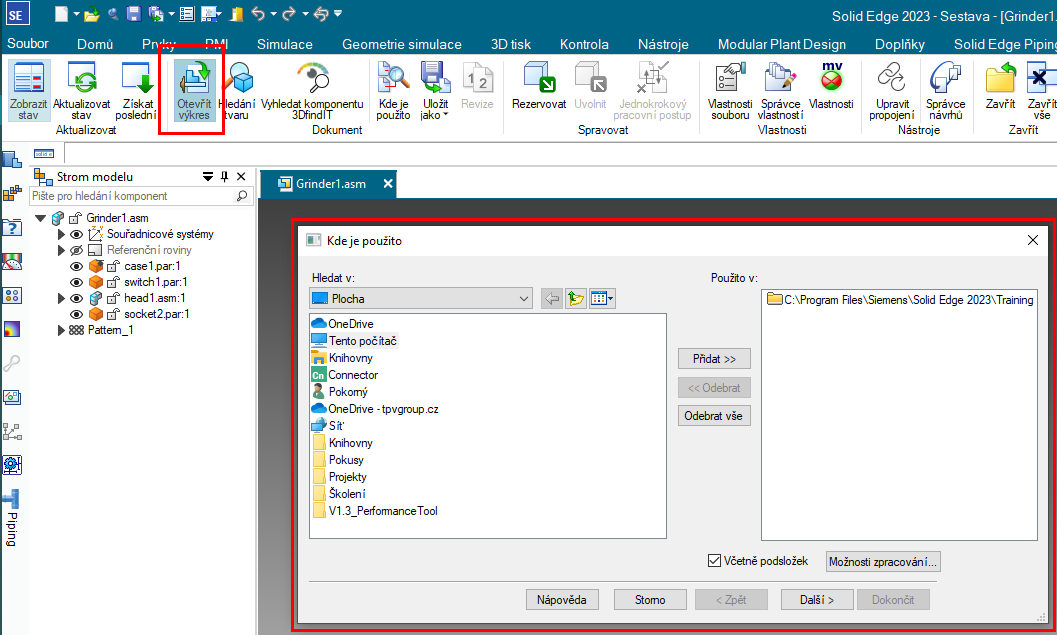Open Možnosti zpracování... options
The height and width of the screenshot is (635, 1057).
coord(883,562)
